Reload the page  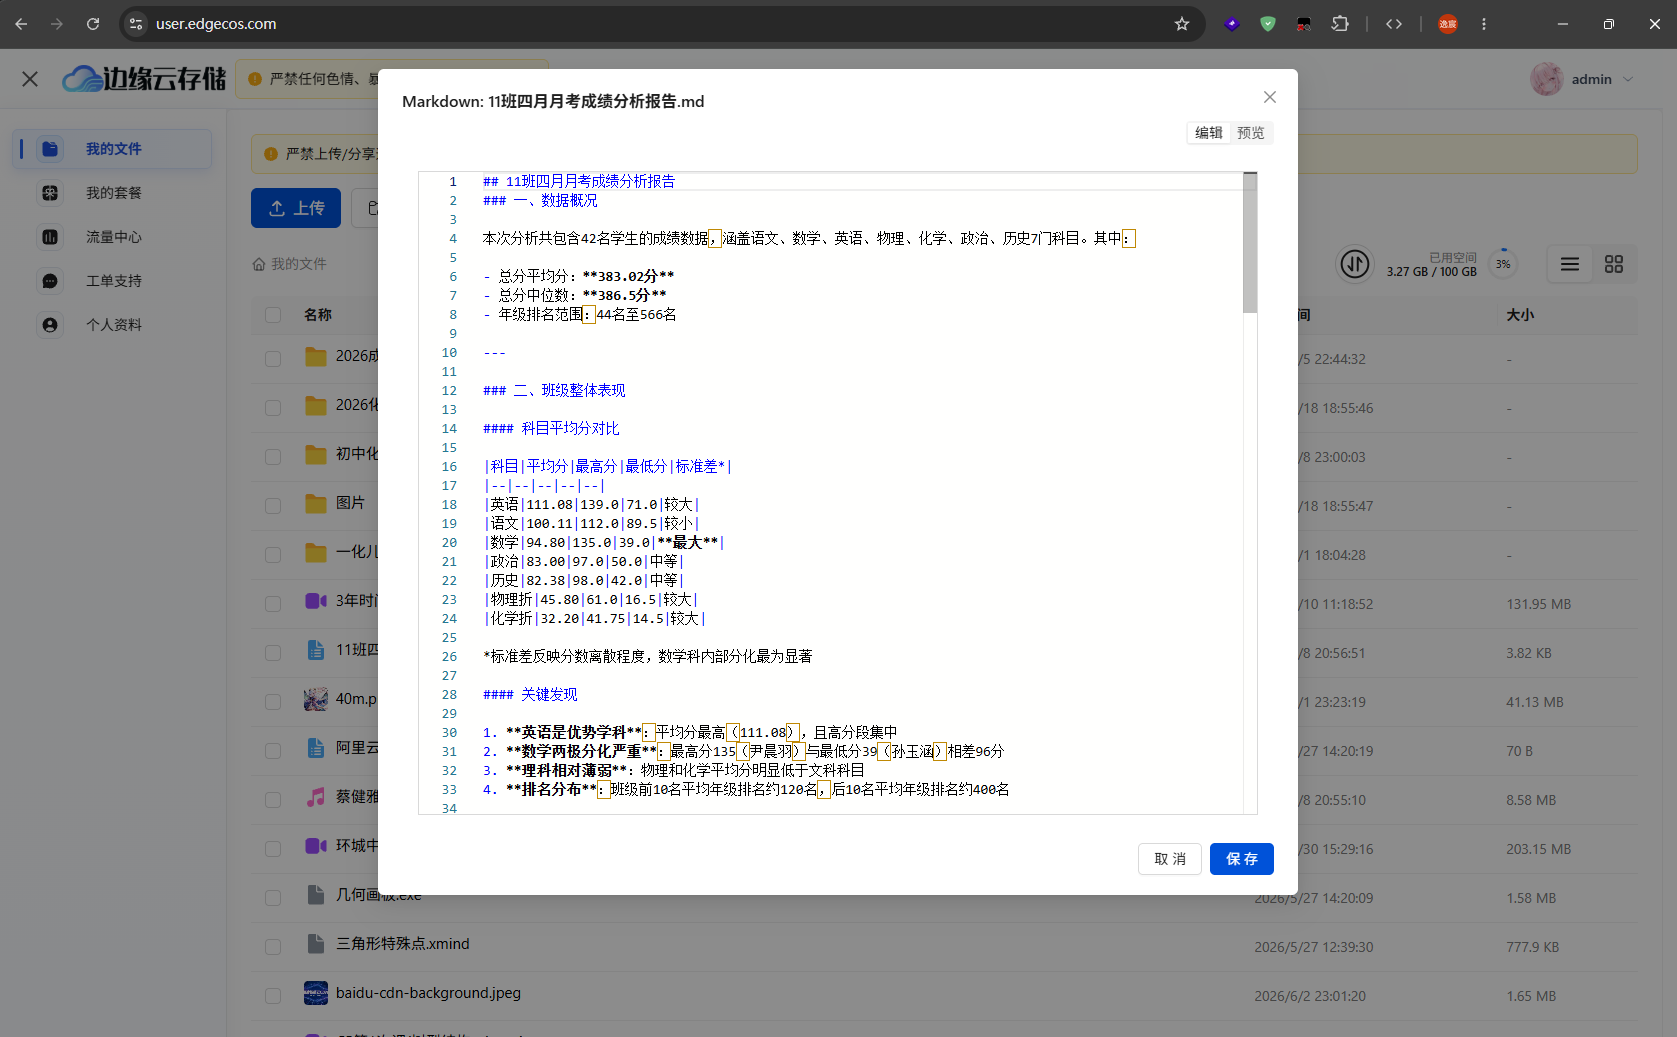[x=93, y=24]
